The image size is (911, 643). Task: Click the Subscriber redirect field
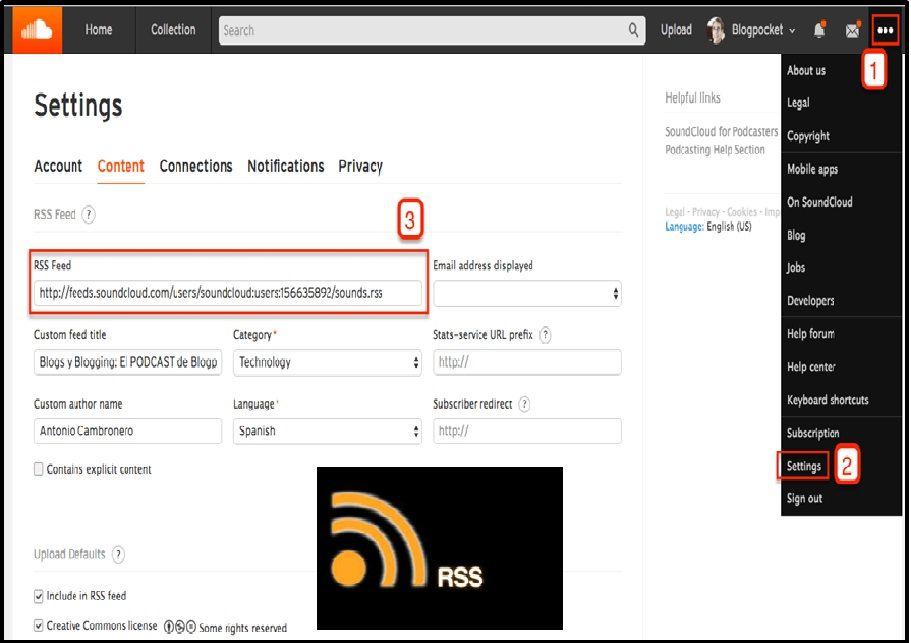pyautogui.click(x=527, y=431)
